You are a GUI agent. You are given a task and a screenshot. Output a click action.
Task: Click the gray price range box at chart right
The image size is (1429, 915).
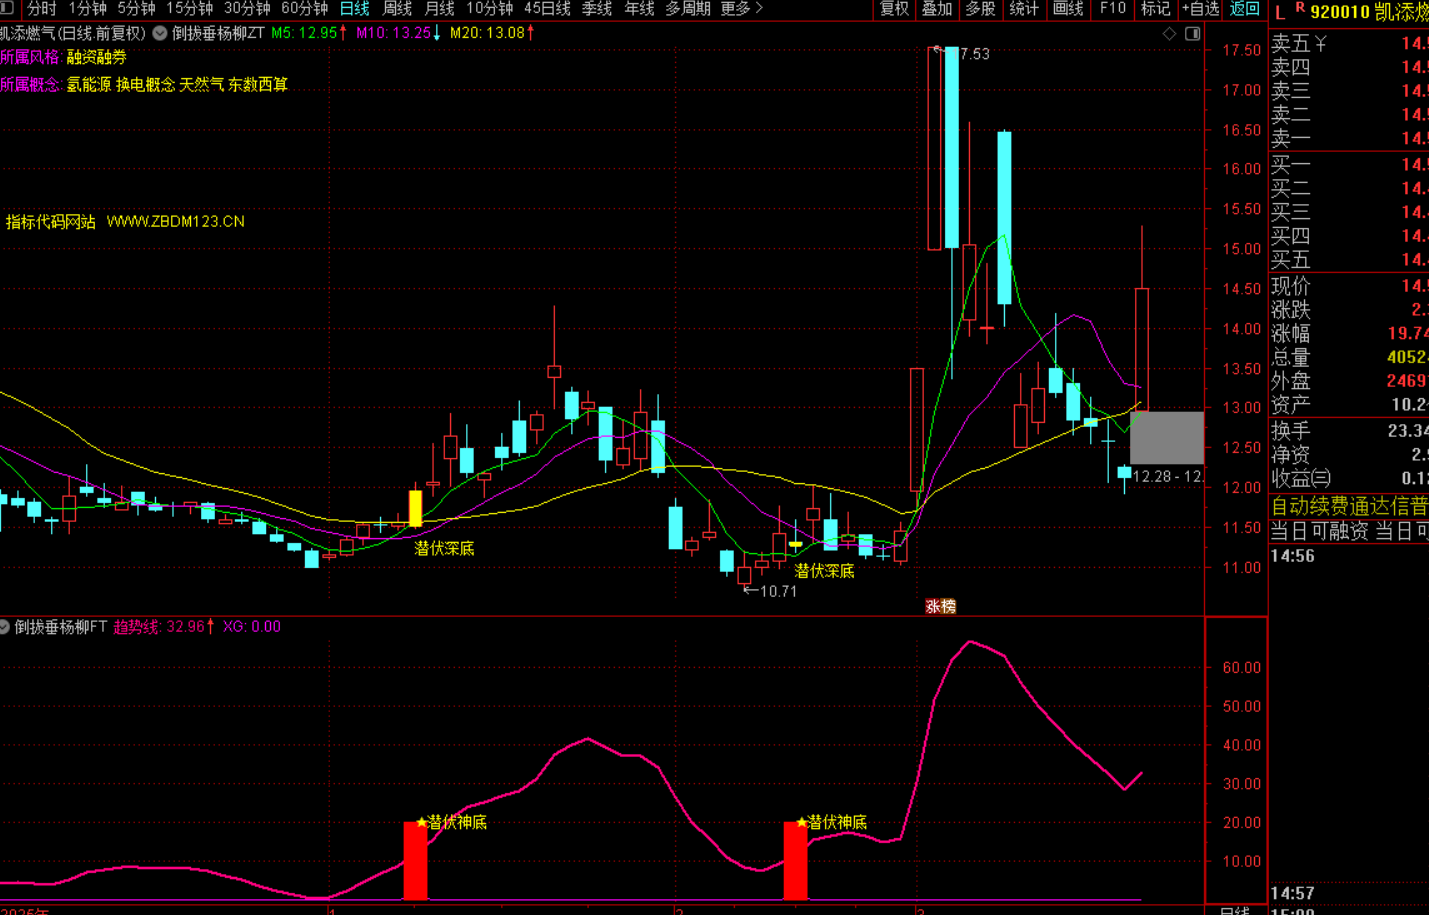pyautogui.click(x=1166, y=437)
